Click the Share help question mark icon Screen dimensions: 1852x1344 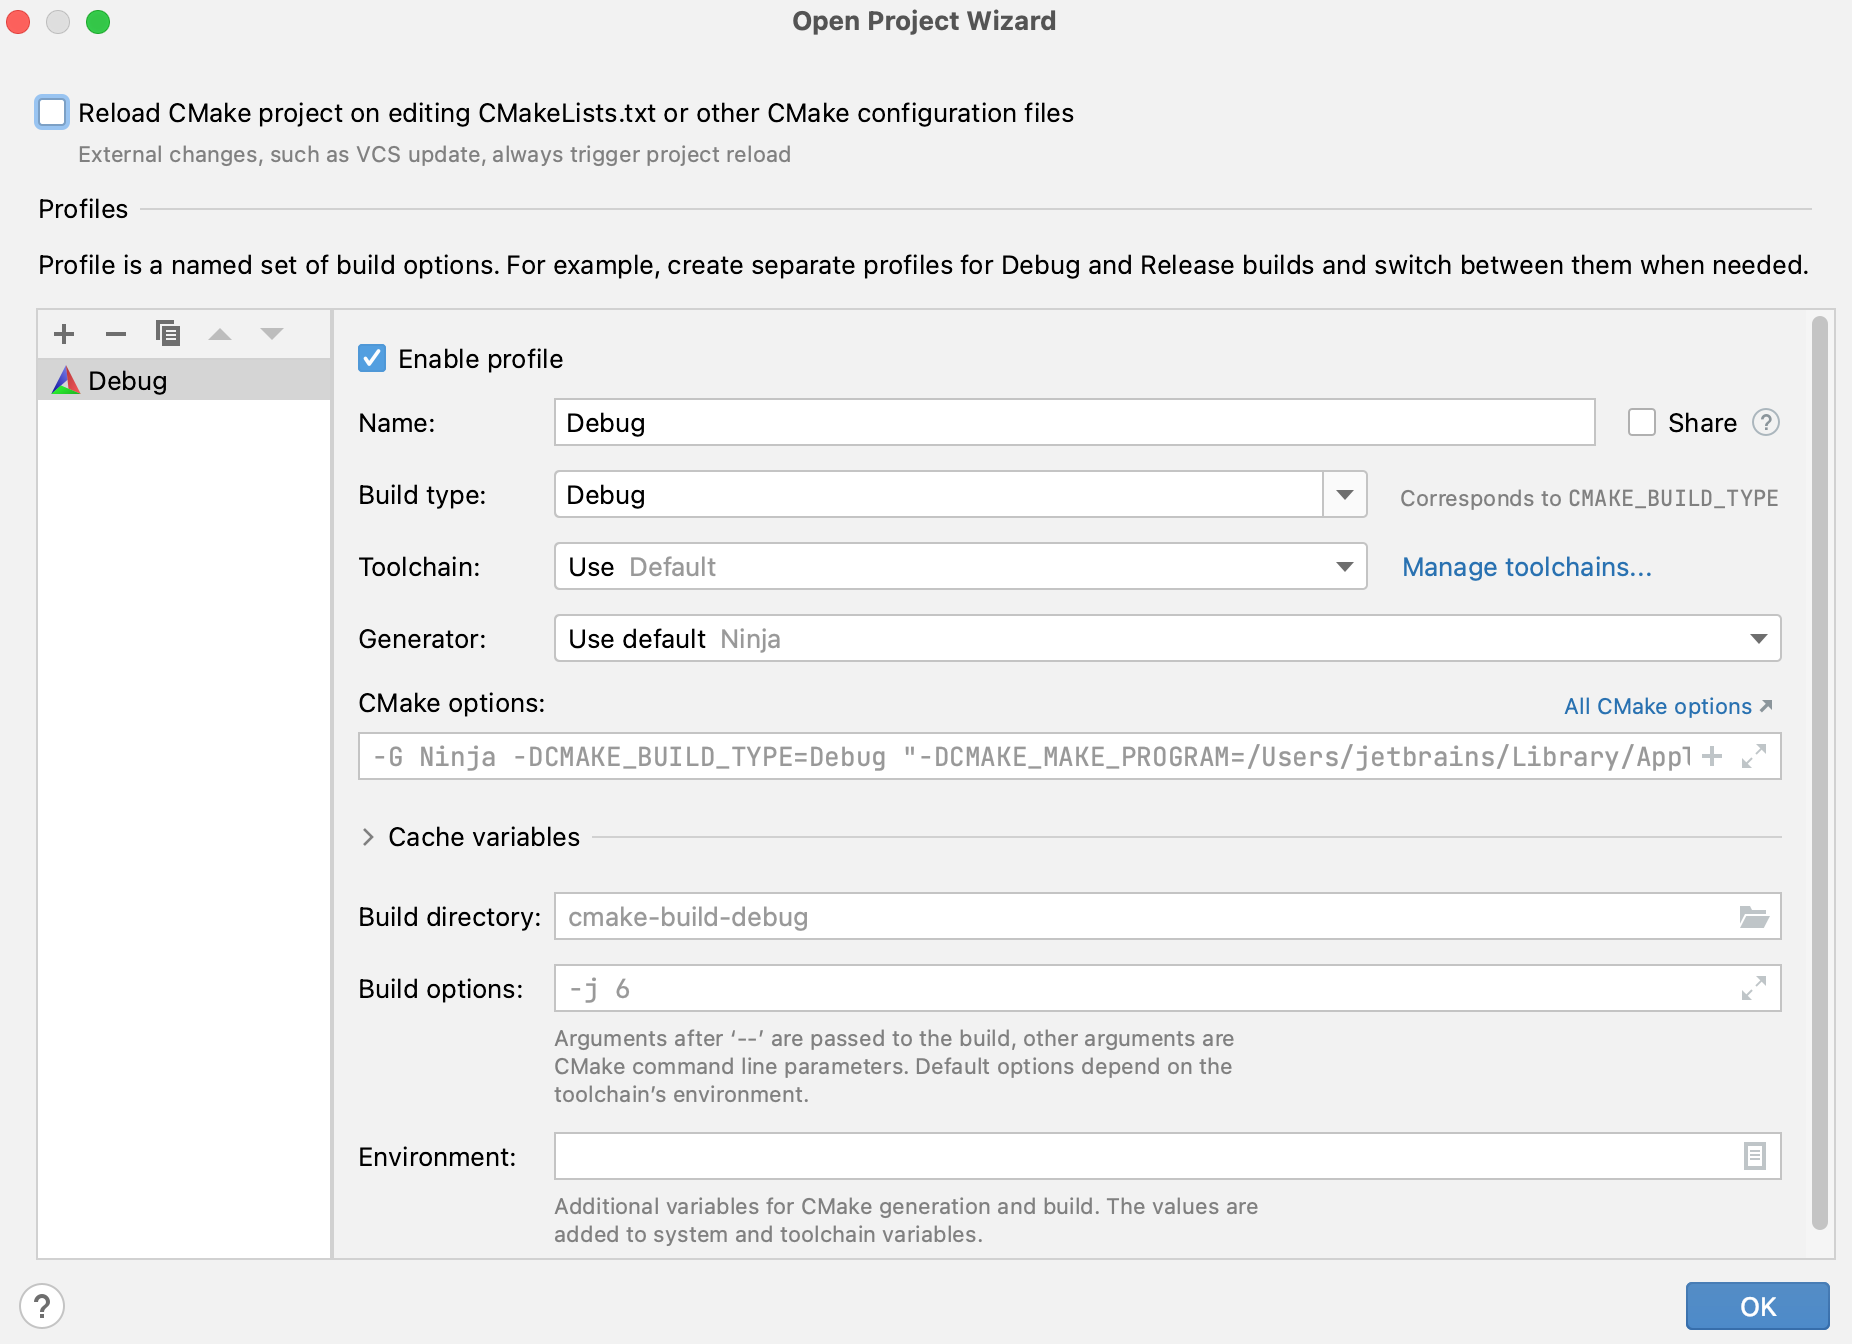click(x=1766, y=423)
